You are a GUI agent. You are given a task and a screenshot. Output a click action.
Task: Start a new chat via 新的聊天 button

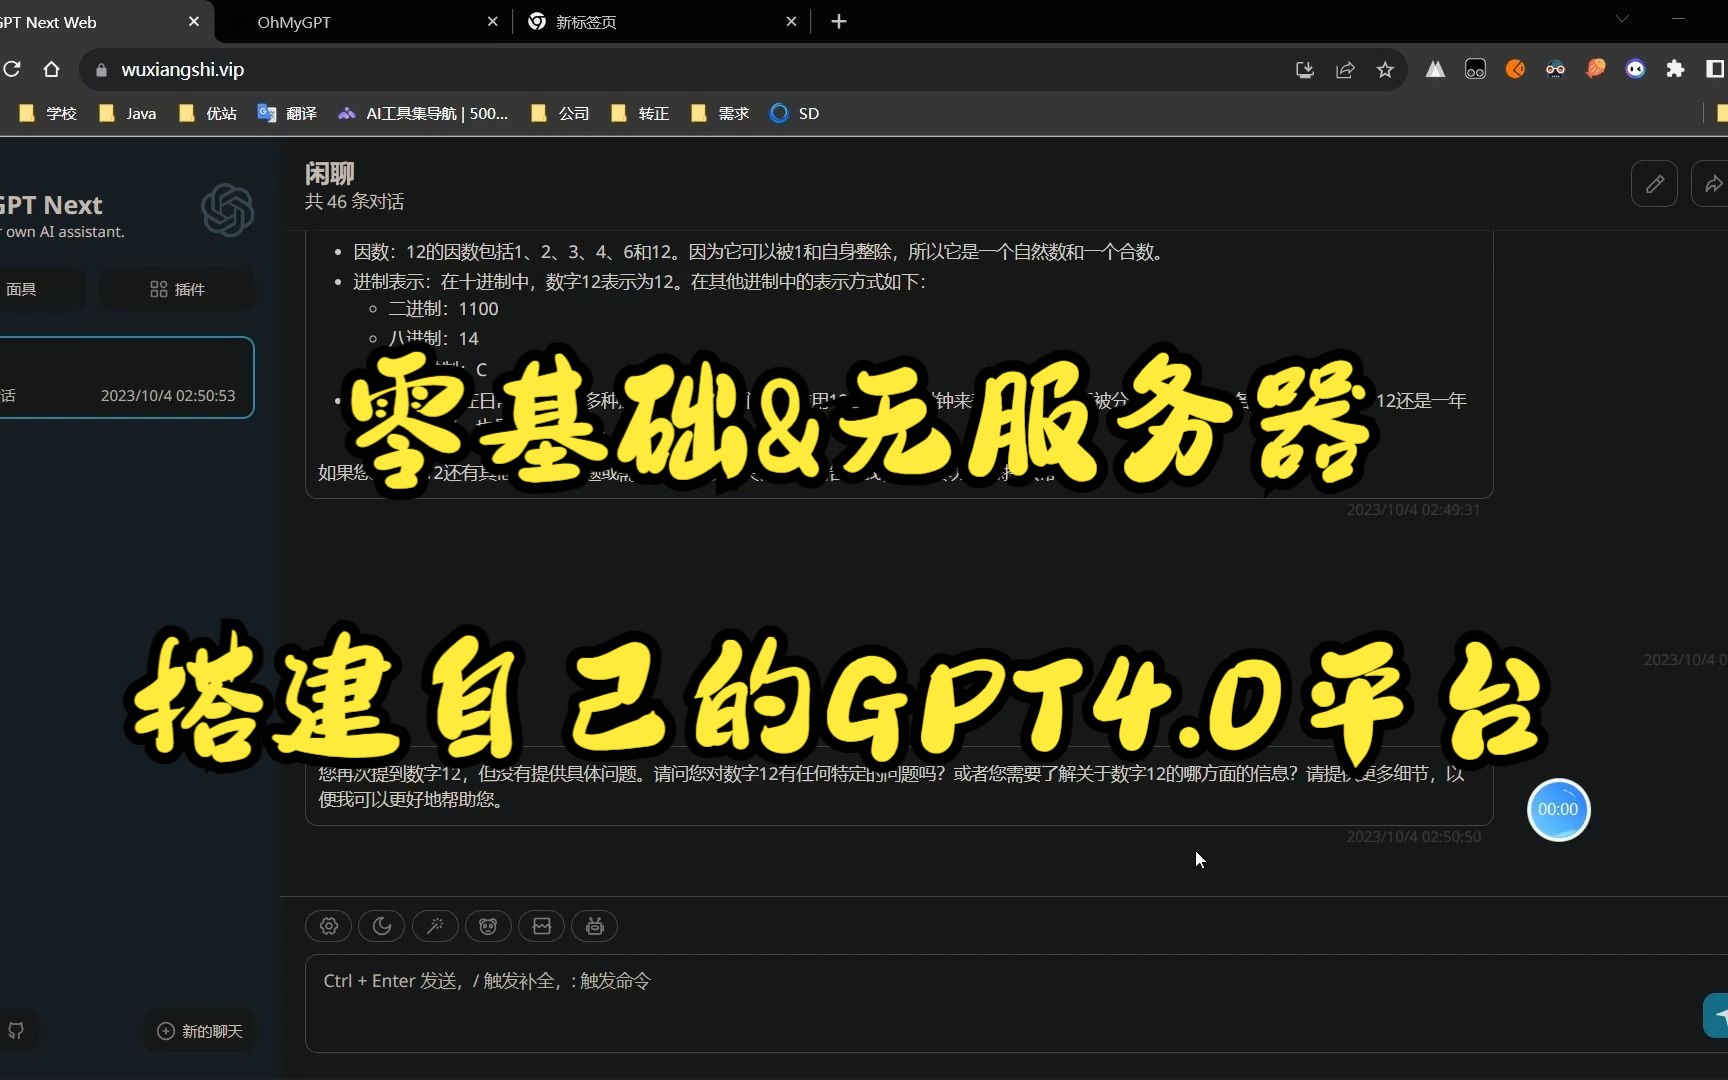(199, 1031)
